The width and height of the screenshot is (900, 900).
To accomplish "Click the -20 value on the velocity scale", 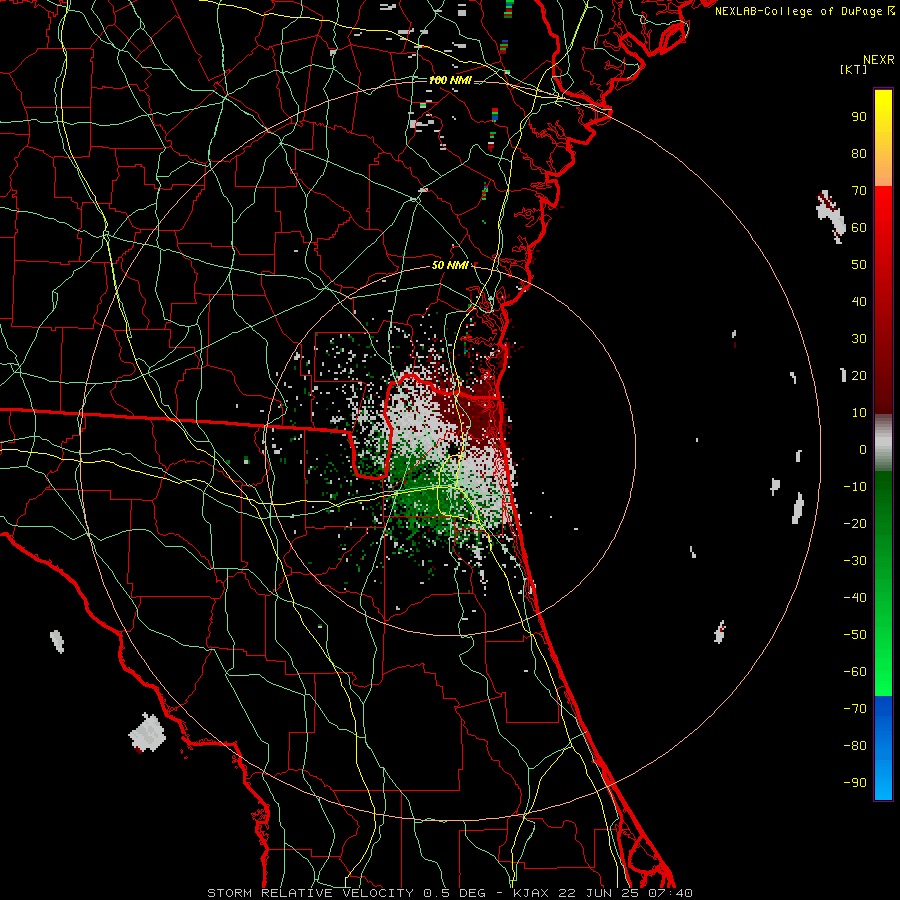I will coord(855,524).
